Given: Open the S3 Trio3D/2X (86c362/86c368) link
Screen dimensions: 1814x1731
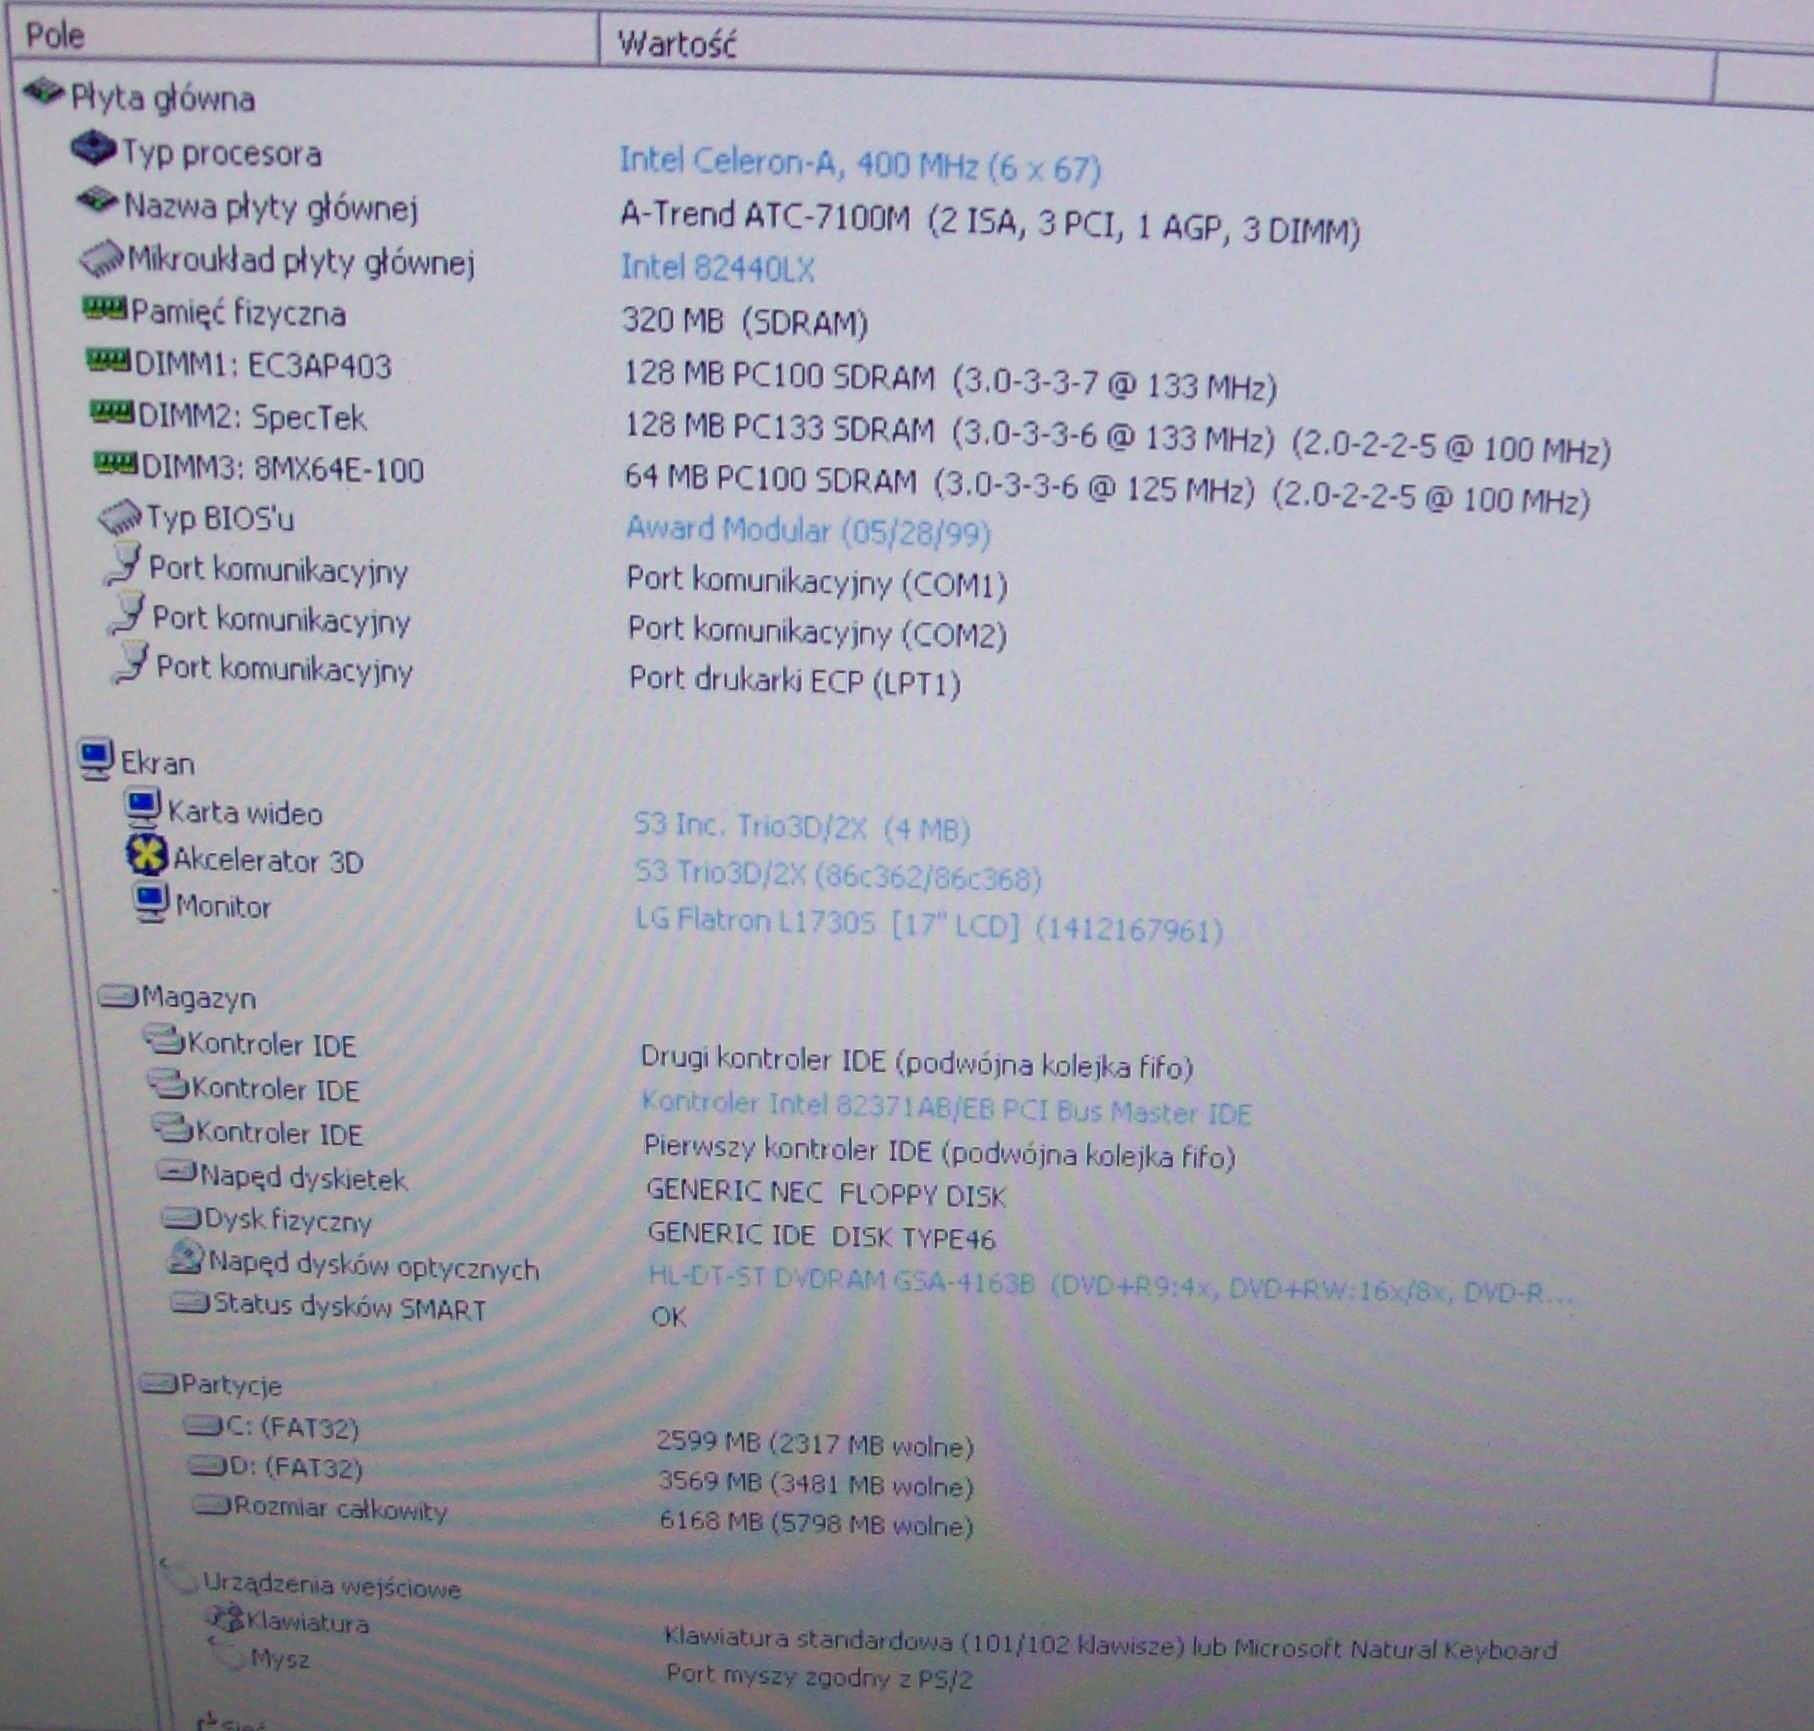Looking at the screenshot, I should coord(838,876).
